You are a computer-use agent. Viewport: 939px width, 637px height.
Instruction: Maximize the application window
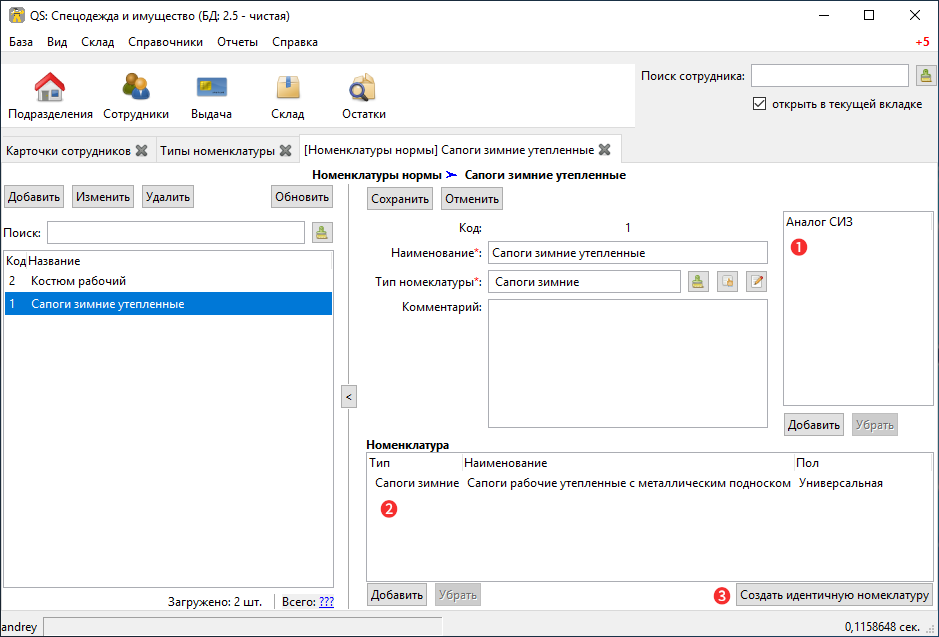pos(869,16)
